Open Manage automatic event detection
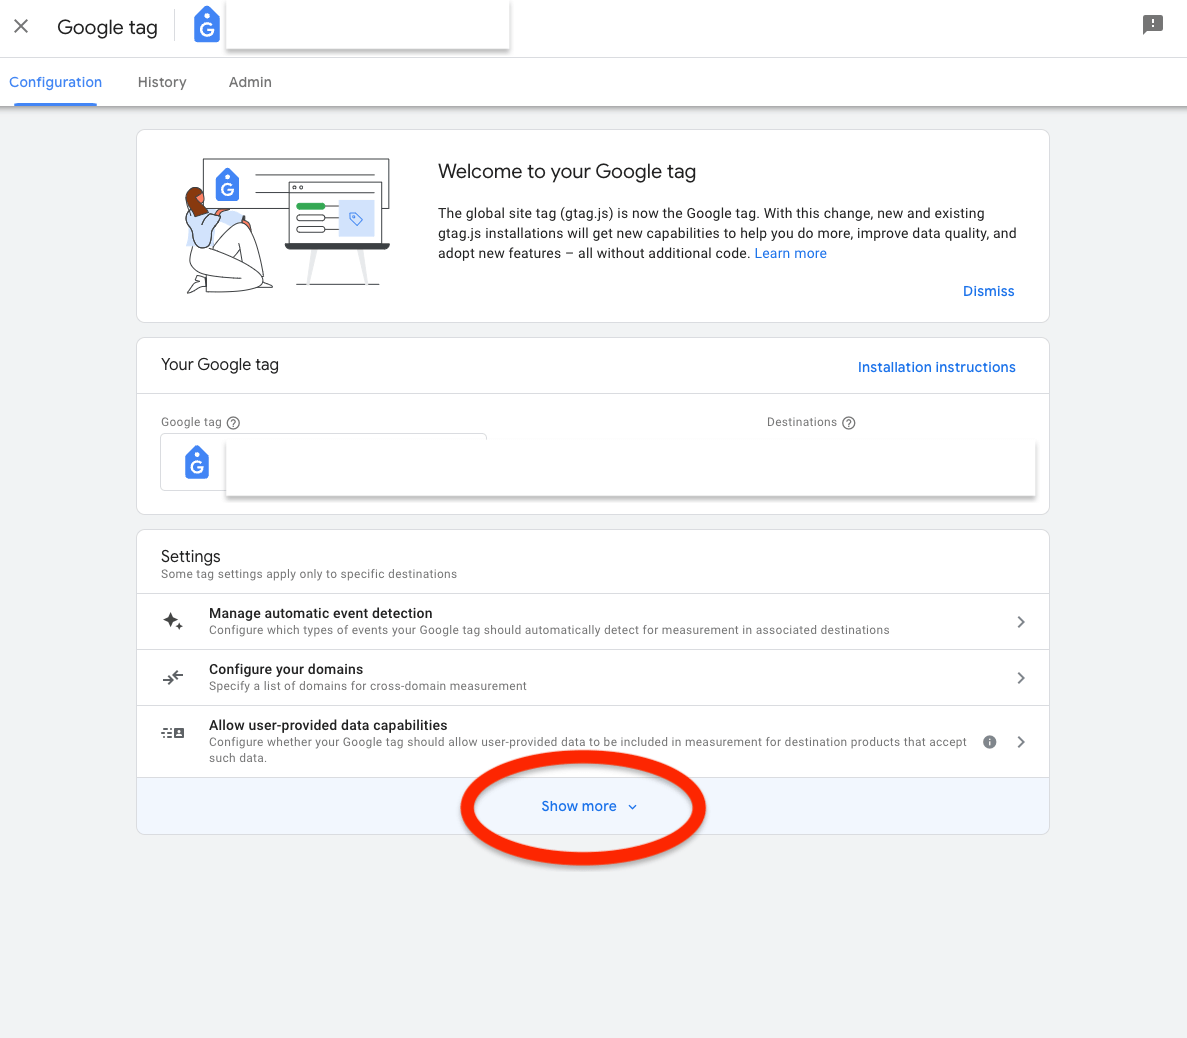The height and width of the screenshot is (1038, 1187). (592, 622)
